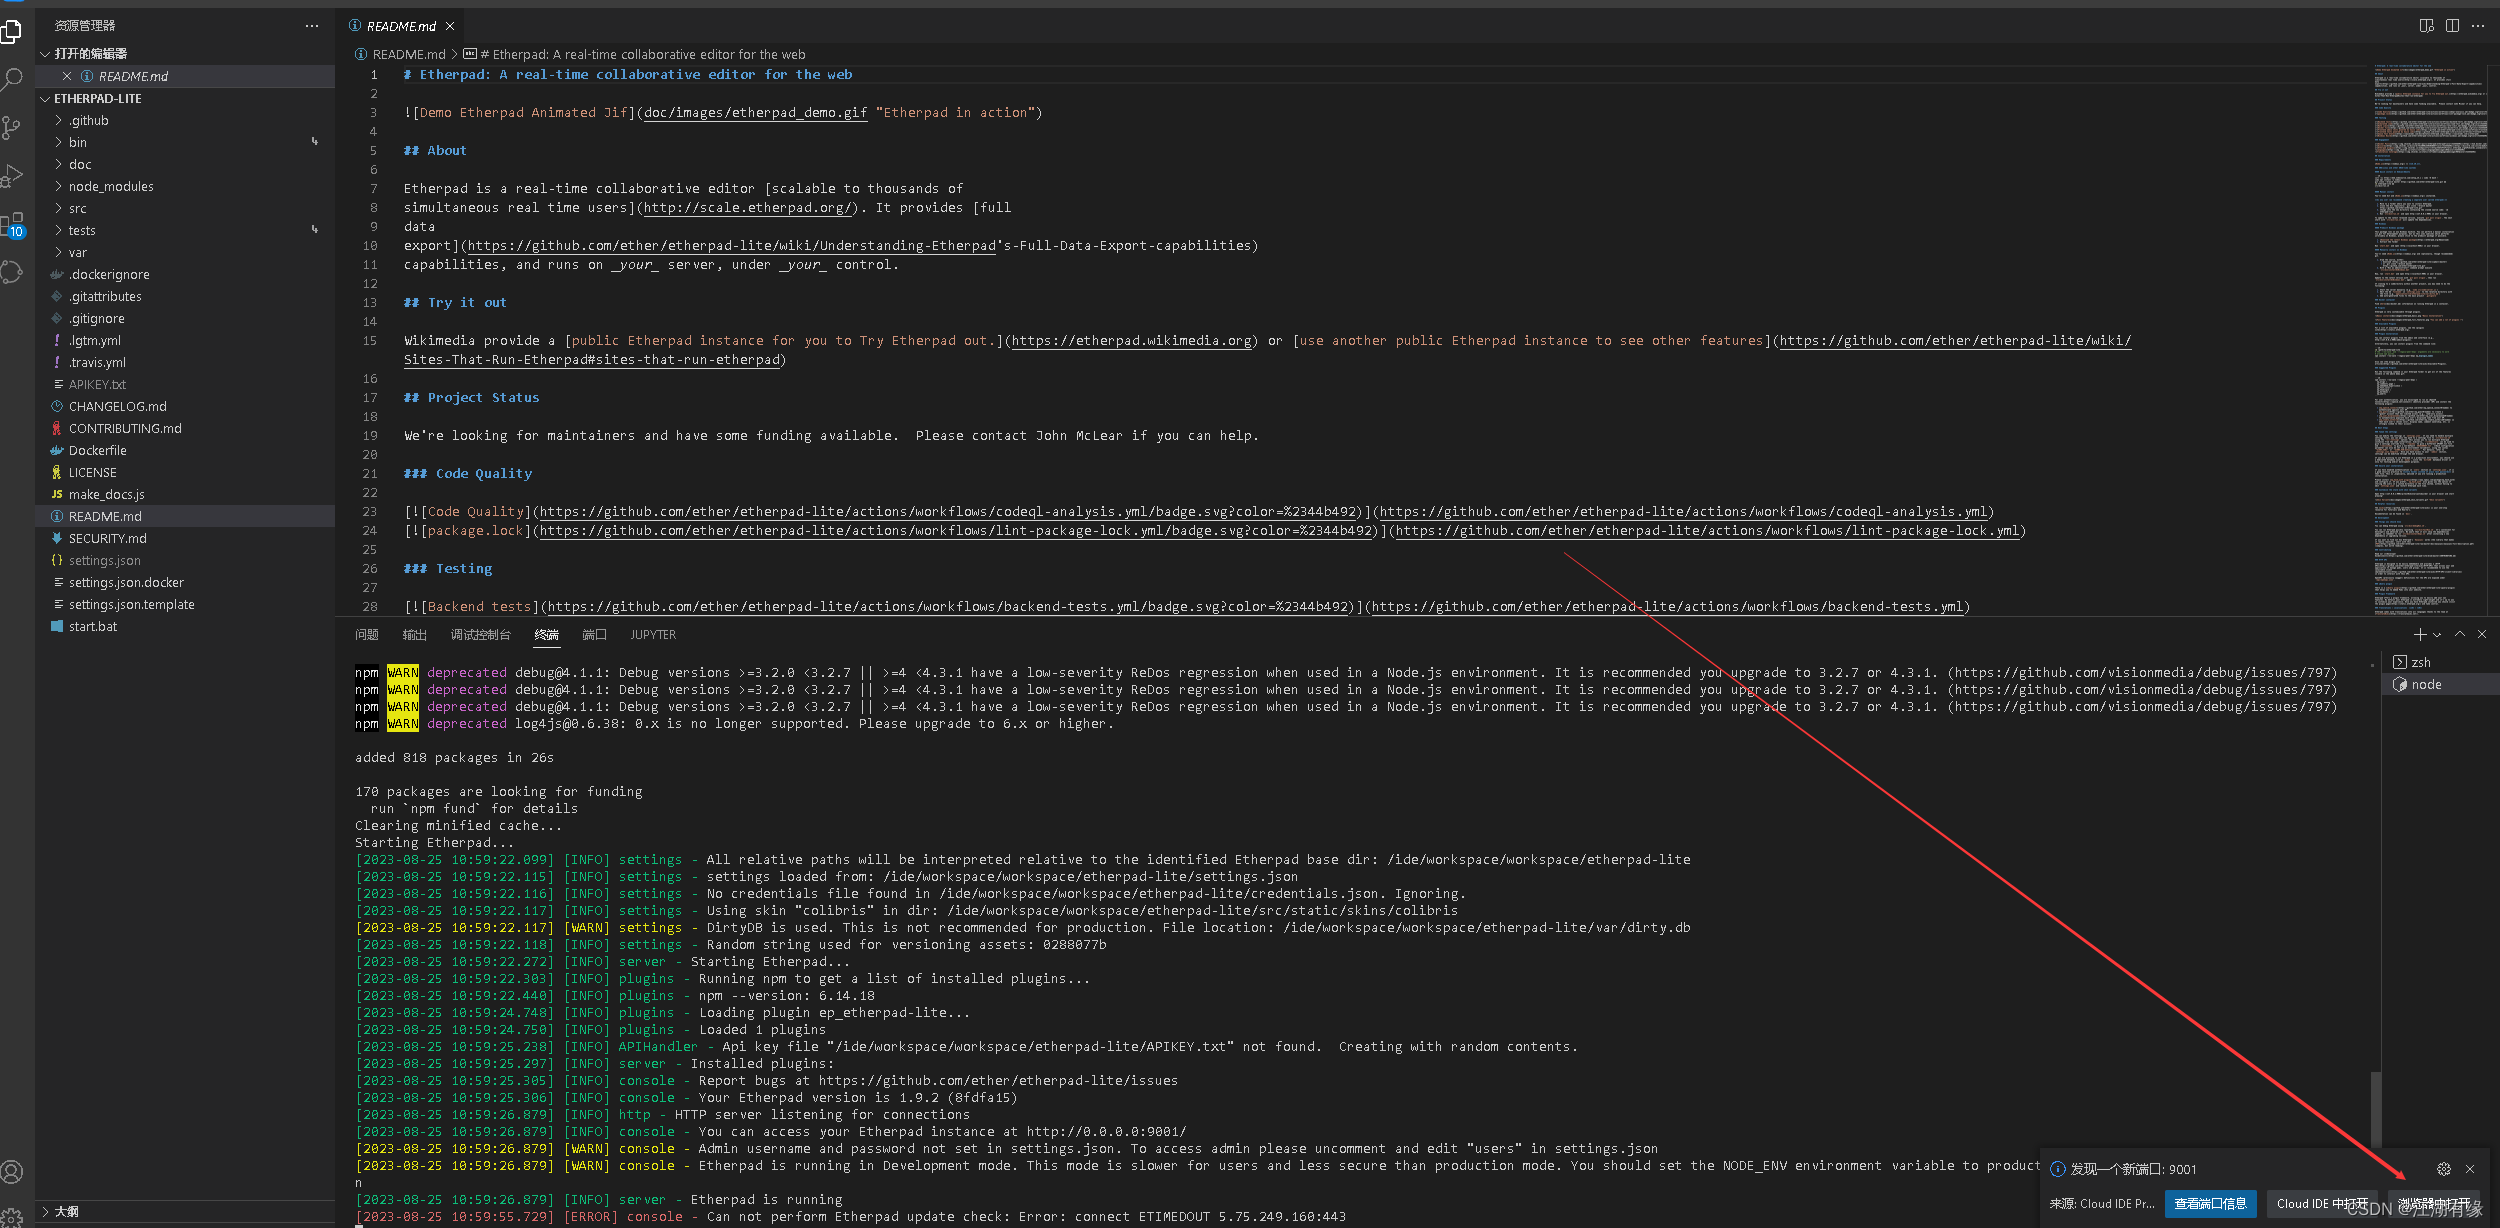The image size is (2500, 1228).
Task: Create a new terminal with plus icon
Action: [x=2420, y=634]
